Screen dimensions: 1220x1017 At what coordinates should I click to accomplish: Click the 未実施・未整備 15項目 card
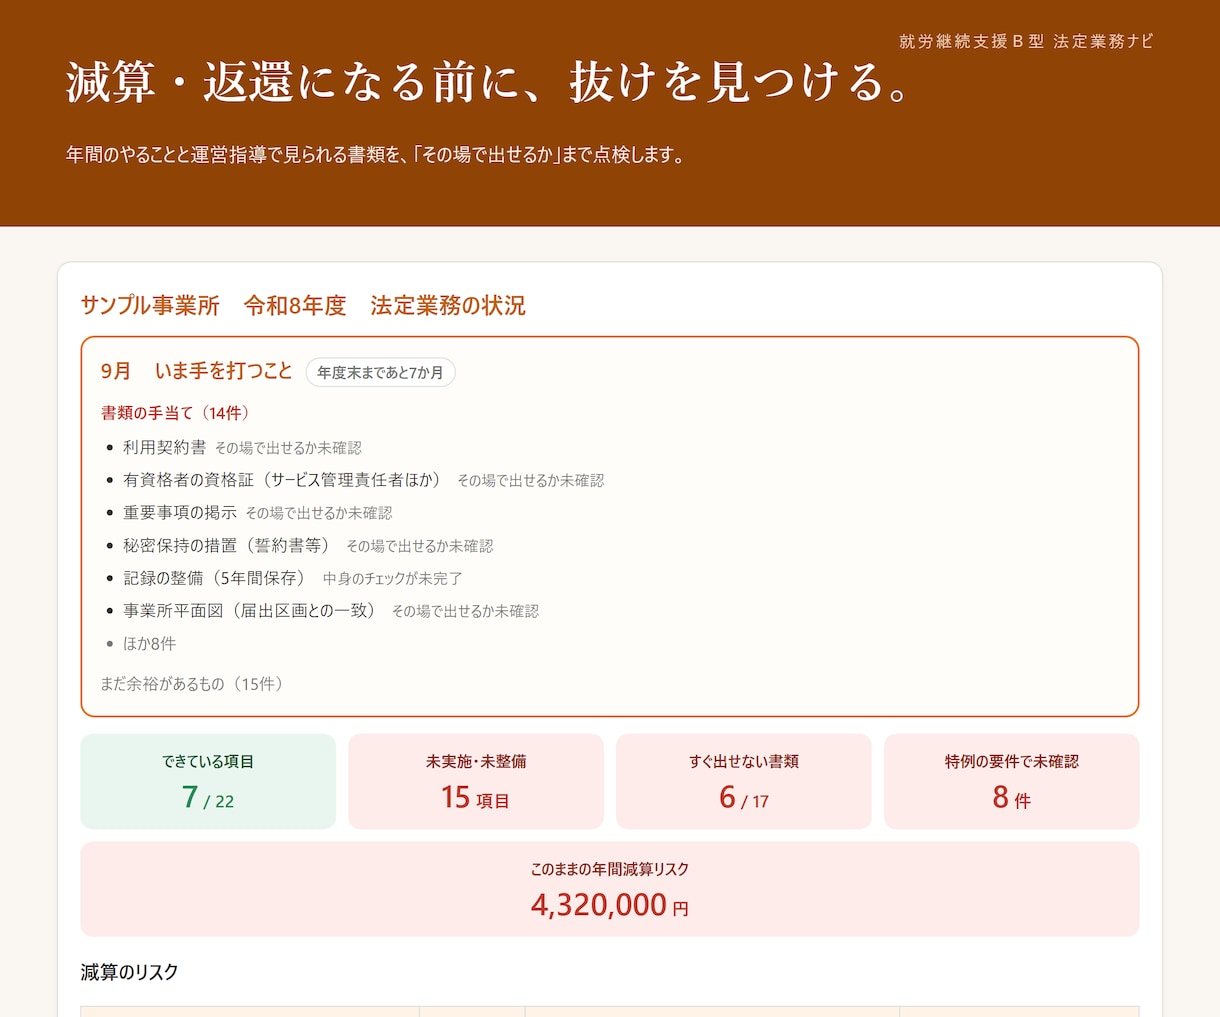coord(476,781)
